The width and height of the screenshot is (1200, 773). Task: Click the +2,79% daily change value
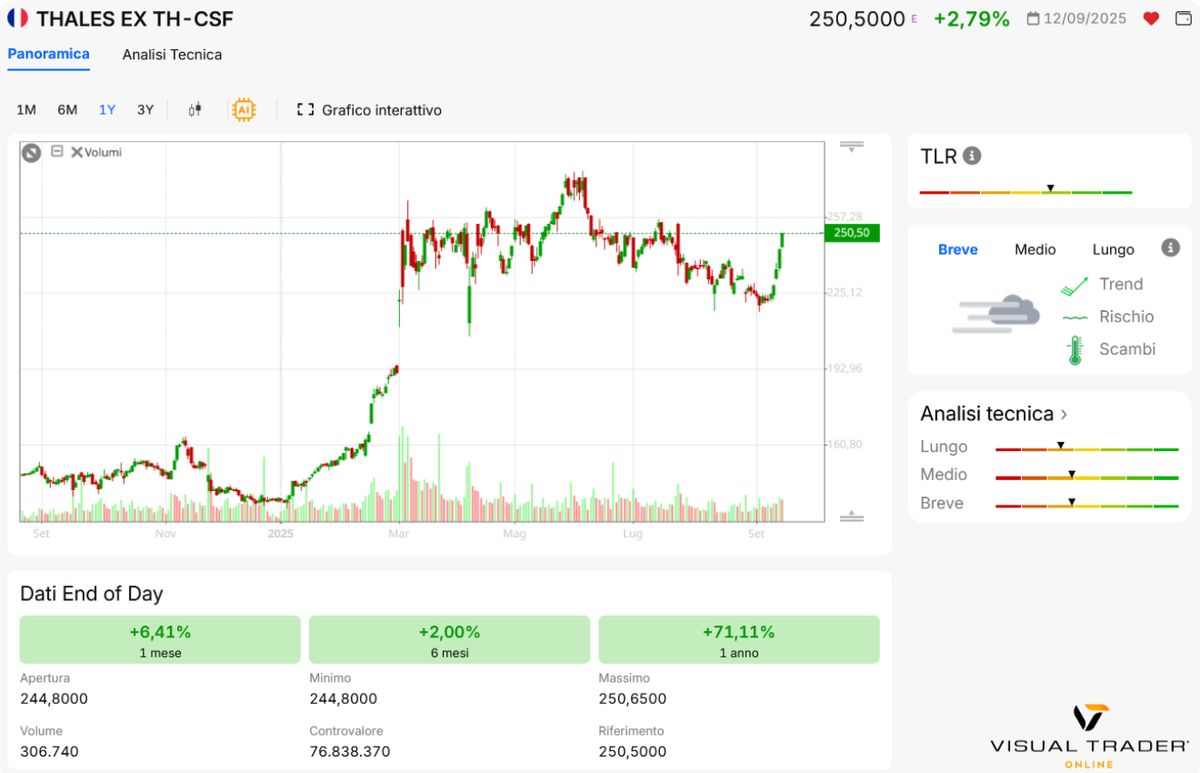tap(971, 18)
